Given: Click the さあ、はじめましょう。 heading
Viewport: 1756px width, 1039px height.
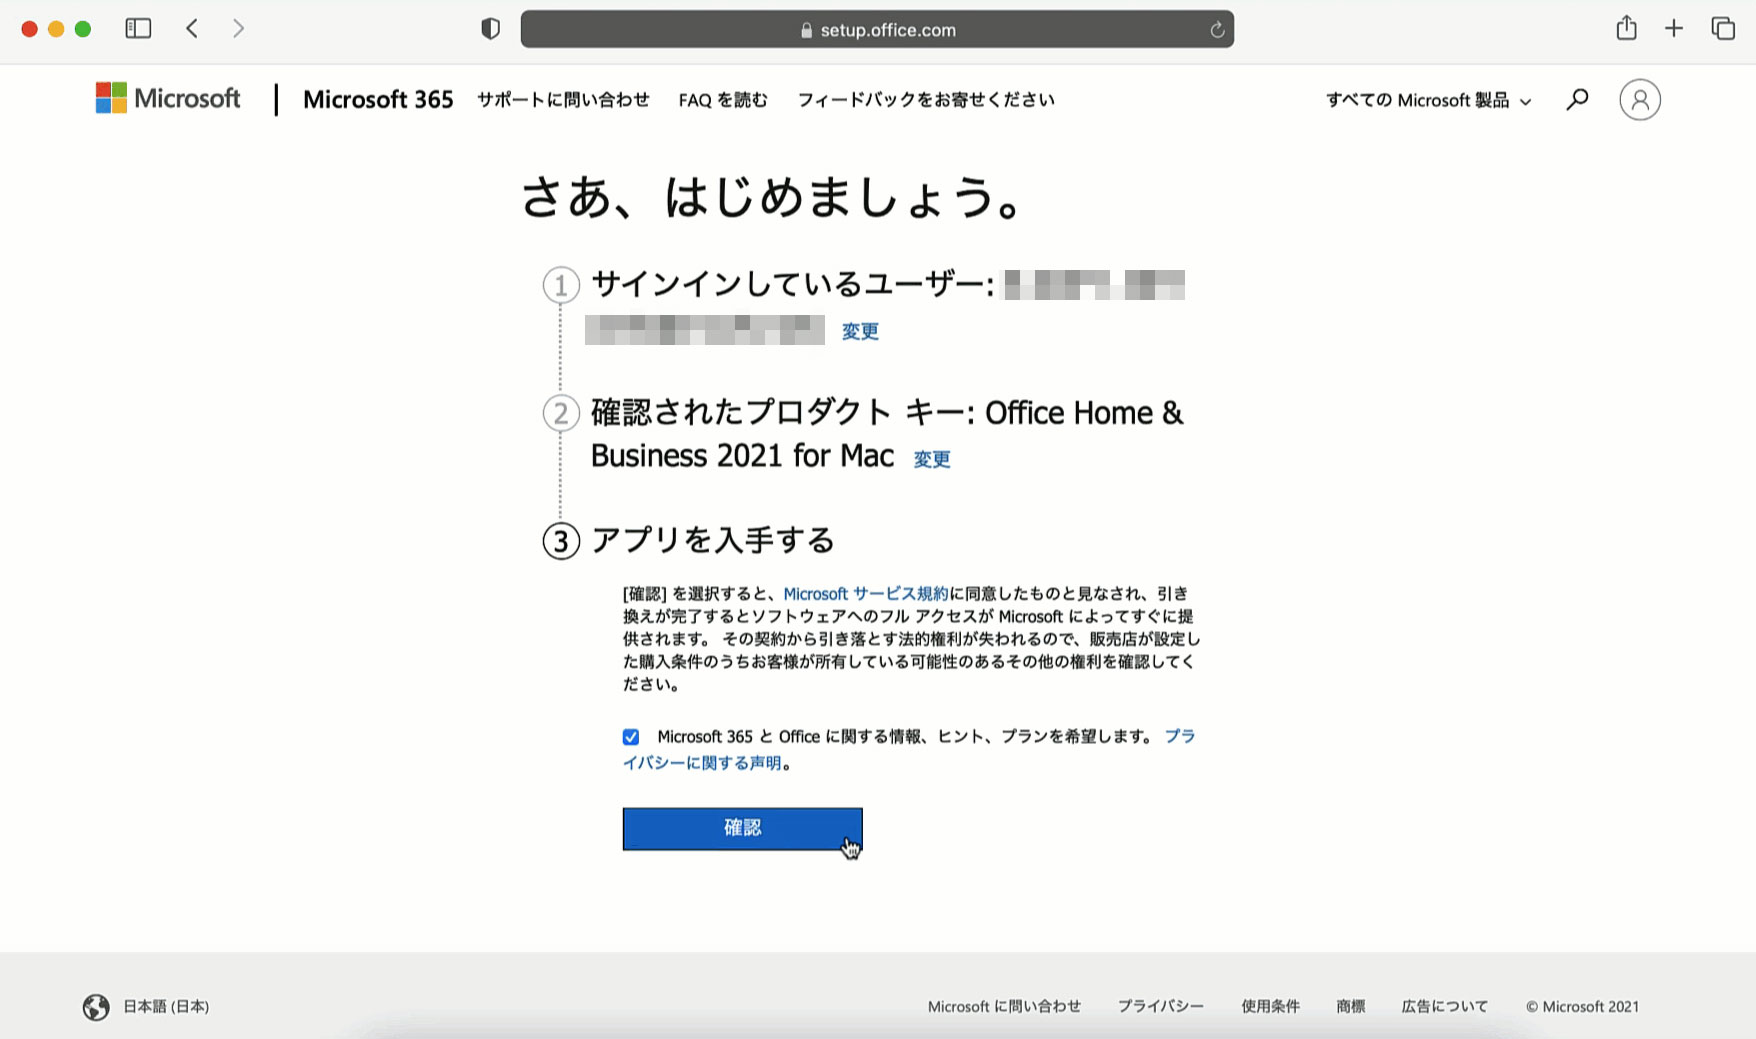Looking at the screenshot, I should coord(773,197).
